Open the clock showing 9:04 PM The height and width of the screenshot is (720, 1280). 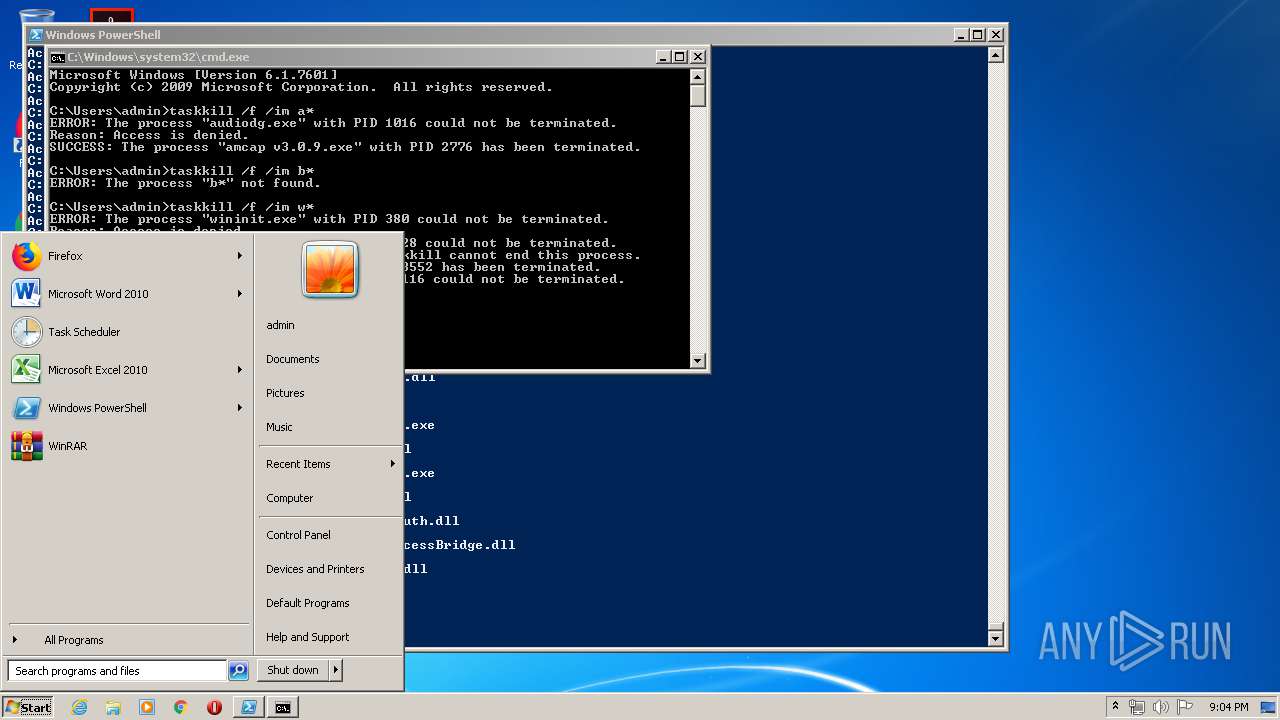tap(1228, 707)
